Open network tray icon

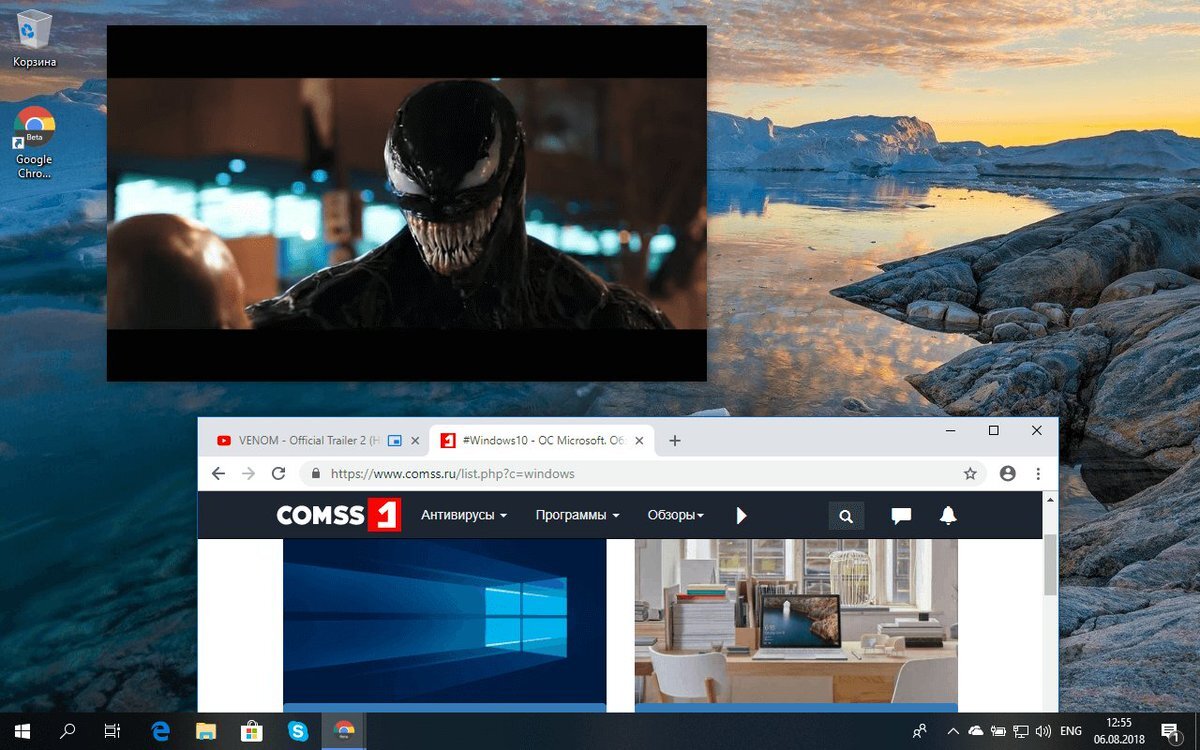tap(1022, 731)
